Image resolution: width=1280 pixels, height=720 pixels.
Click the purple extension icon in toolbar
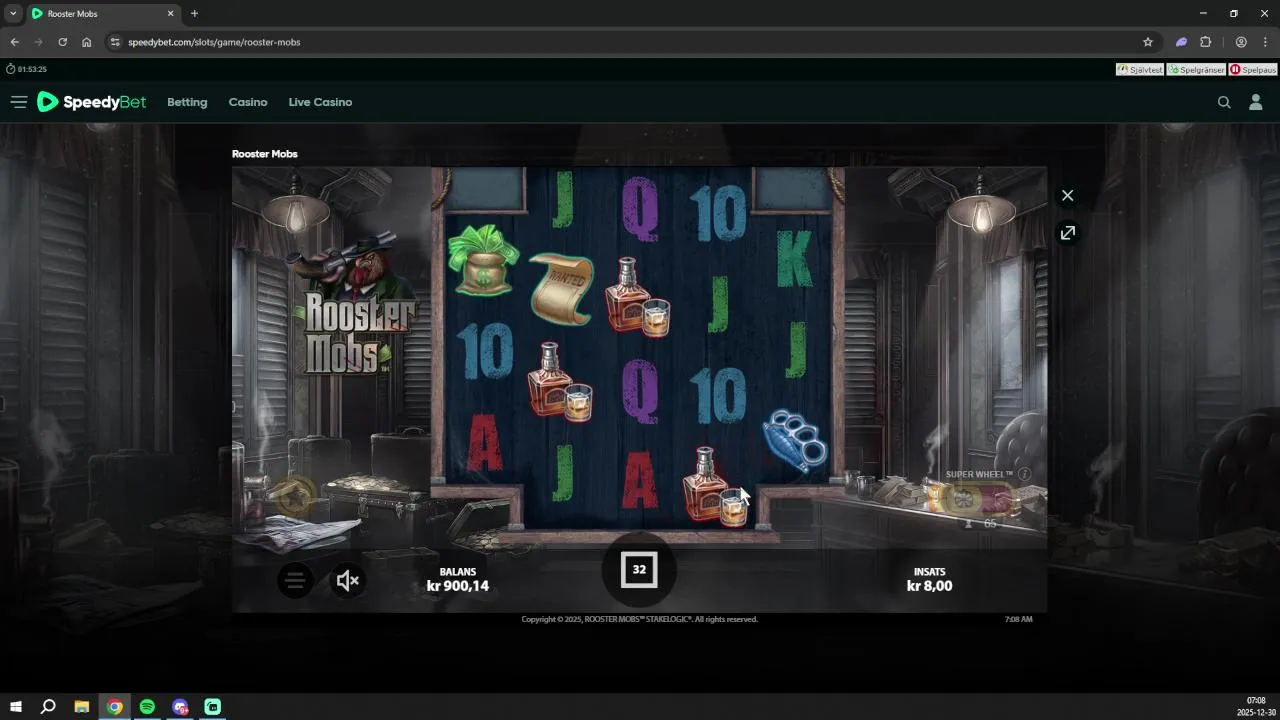tap(1181, 42)
